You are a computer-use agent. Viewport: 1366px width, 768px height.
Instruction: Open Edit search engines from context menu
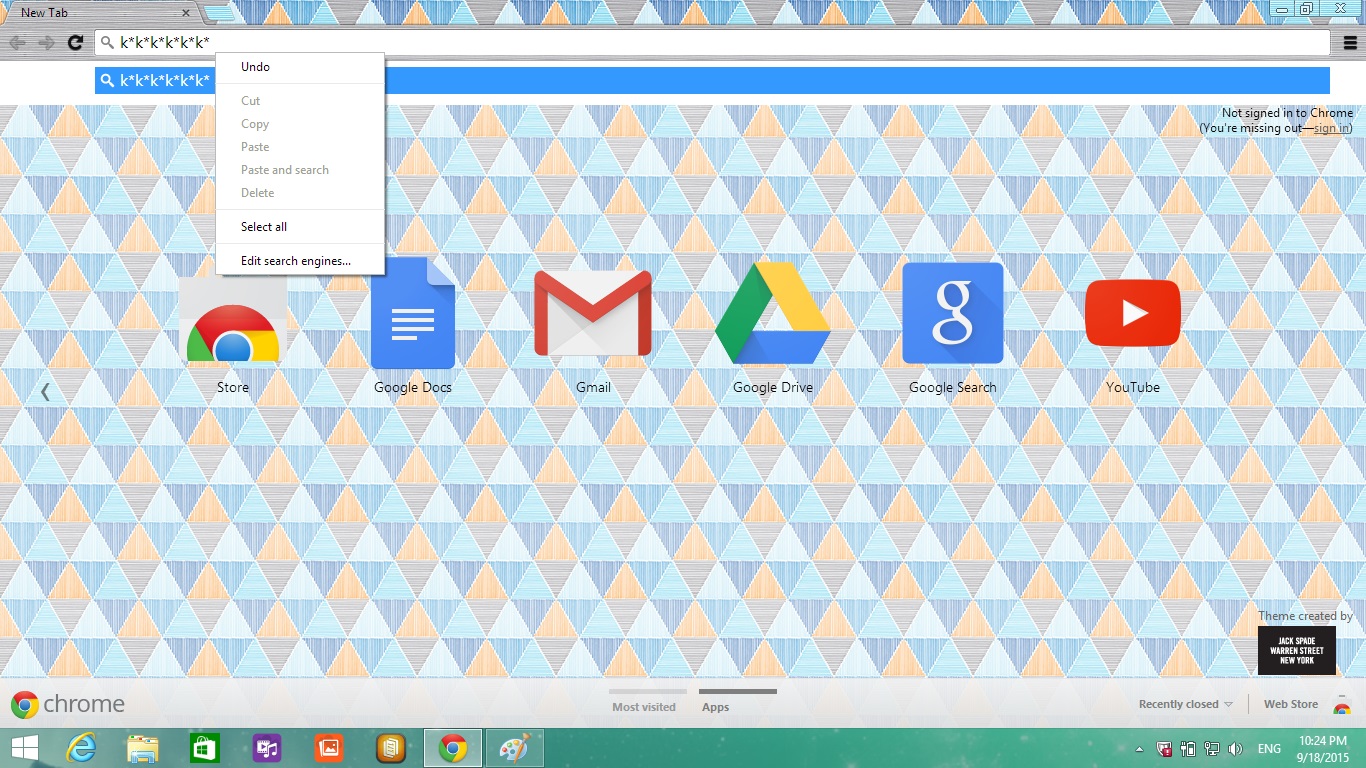click(x=300, y=261)
